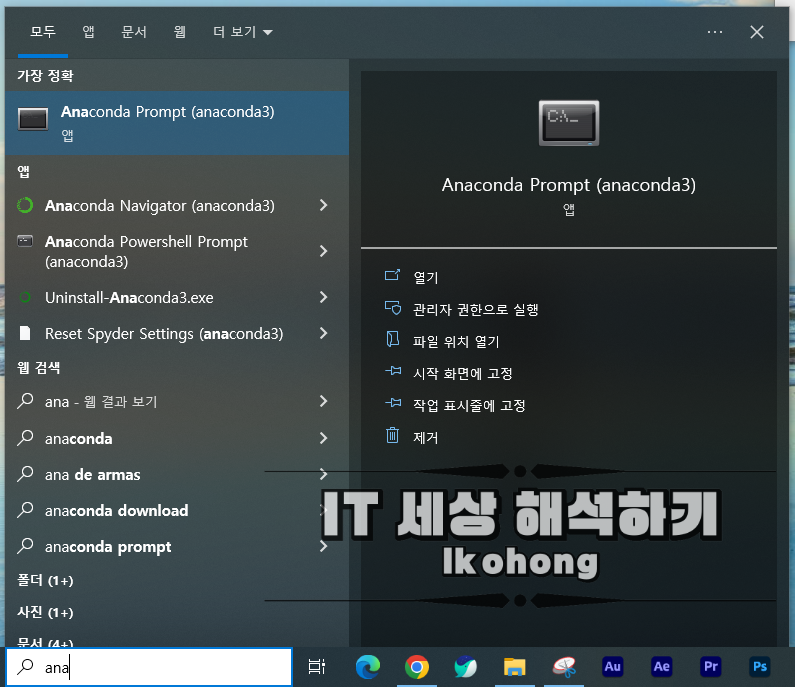795x687 pixels.
Task: Choose 파일 위치 열기
Action: point(456,341)
